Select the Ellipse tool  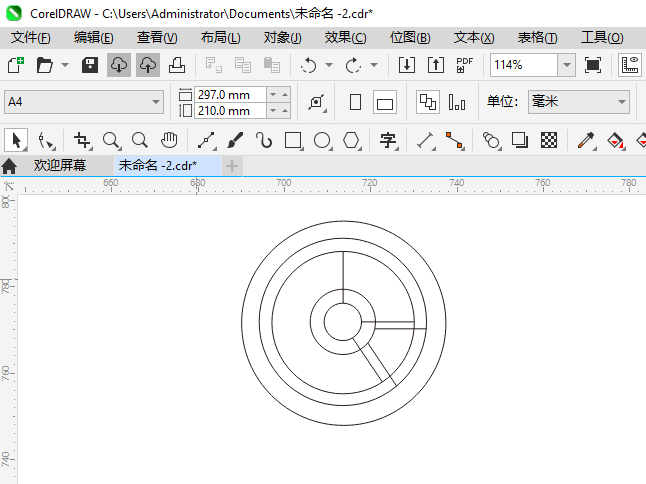pyautogui.click(x=323, y=140)
